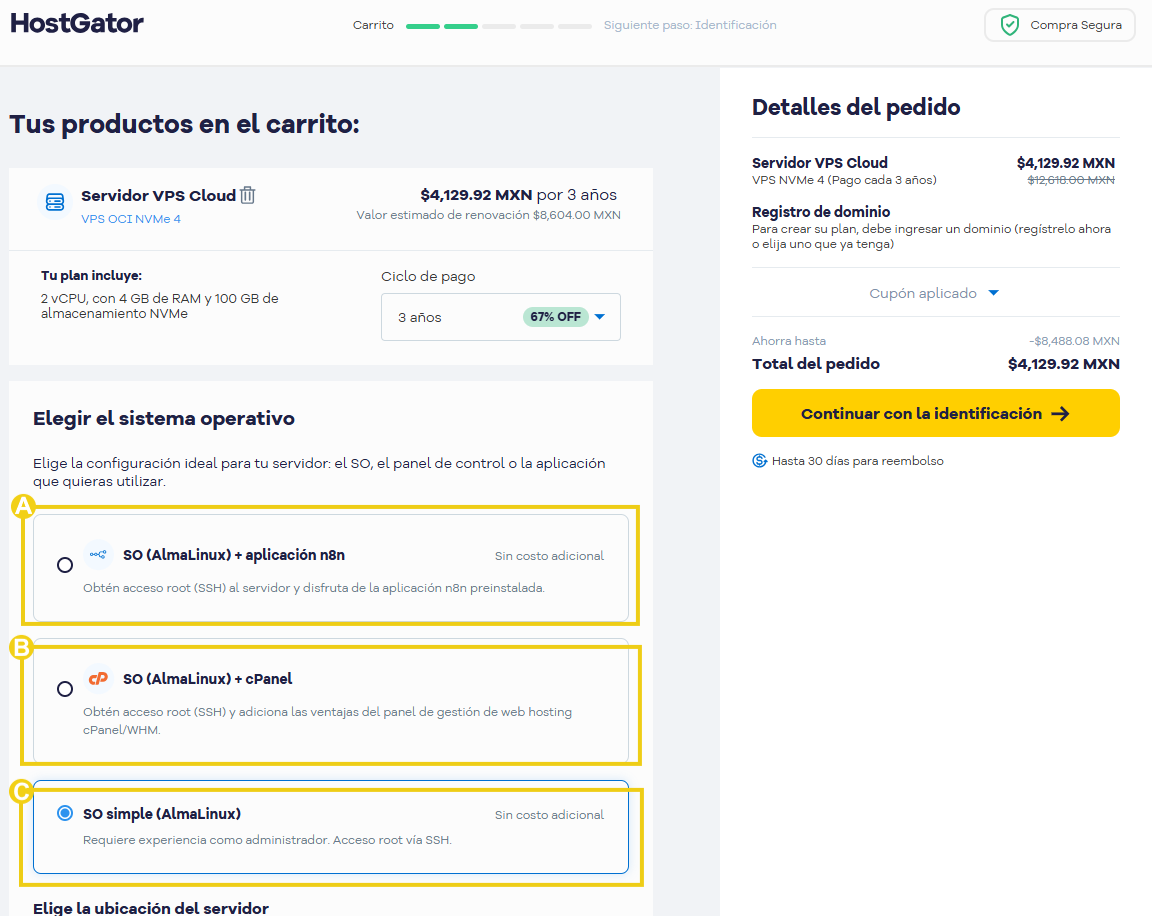Click the HostGator logo

pyautogui.click(x=76, y=23)
